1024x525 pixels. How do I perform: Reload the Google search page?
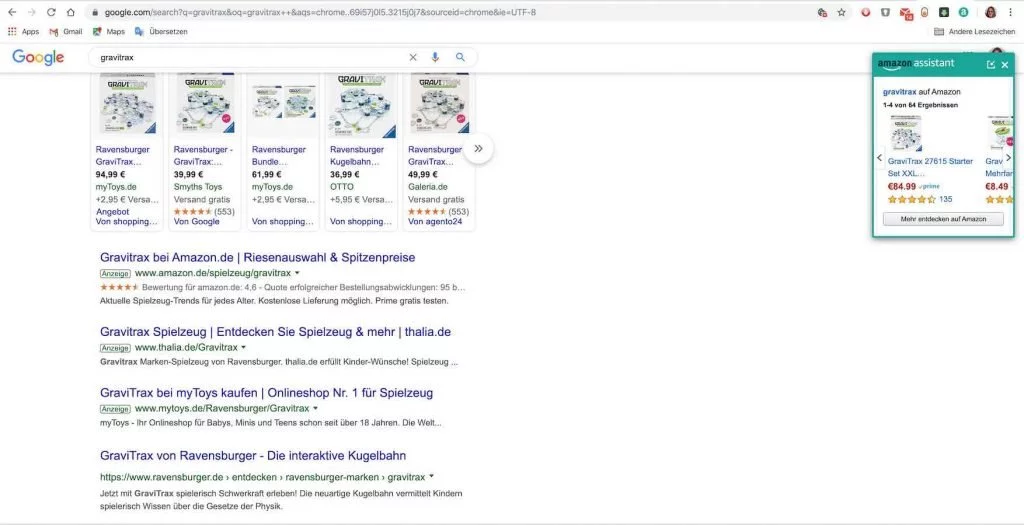pos(51,12)
